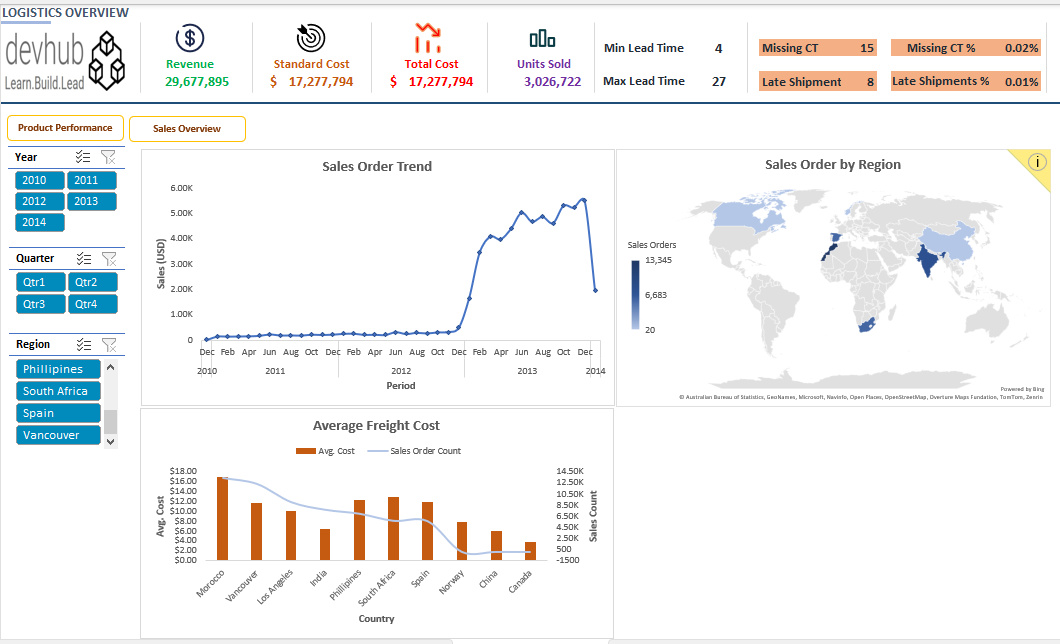Open the info icon on region map
Image resolution: width=1060 pixels, height=644 pixels.
pyautogui.click(x=1037, y=162)
